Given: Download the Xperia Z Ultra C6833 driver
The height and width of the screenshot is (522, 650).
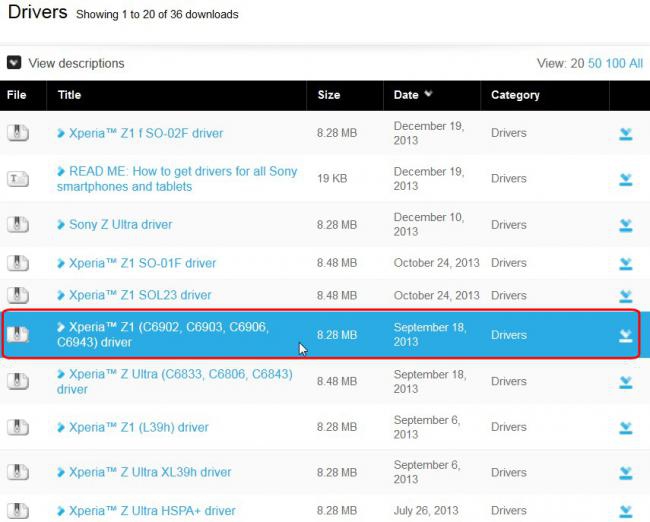Looking at the screenshot, I should (626, 382).
